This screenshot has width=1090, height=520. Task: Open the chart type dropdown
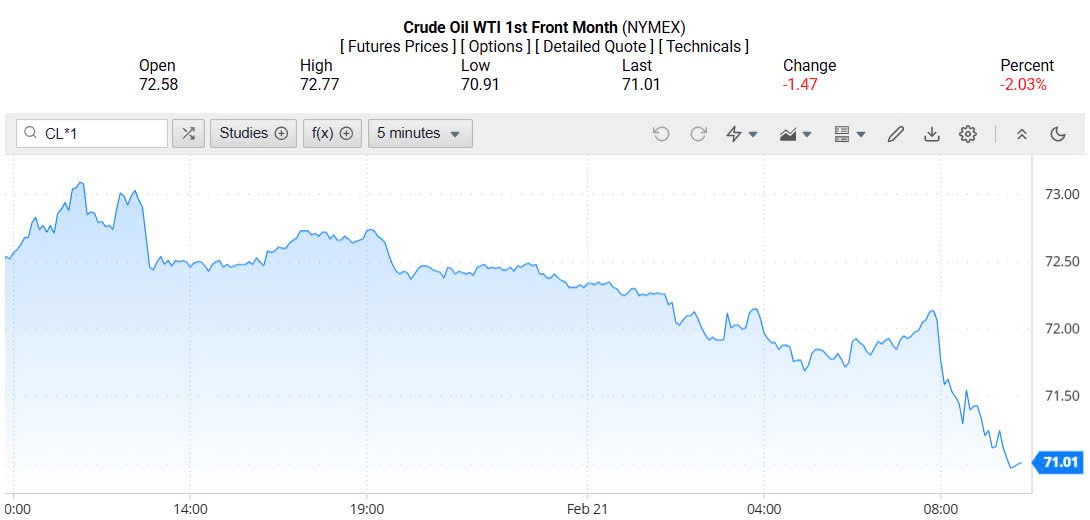pyautogui.click(x=795, y=133)
